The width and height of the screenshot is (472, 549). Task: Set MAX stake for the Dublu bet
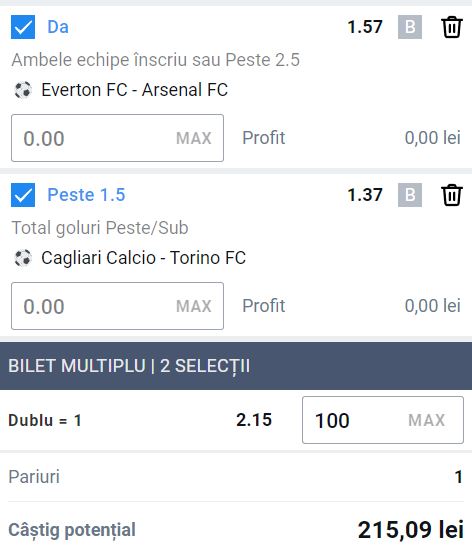click(426, 420)
